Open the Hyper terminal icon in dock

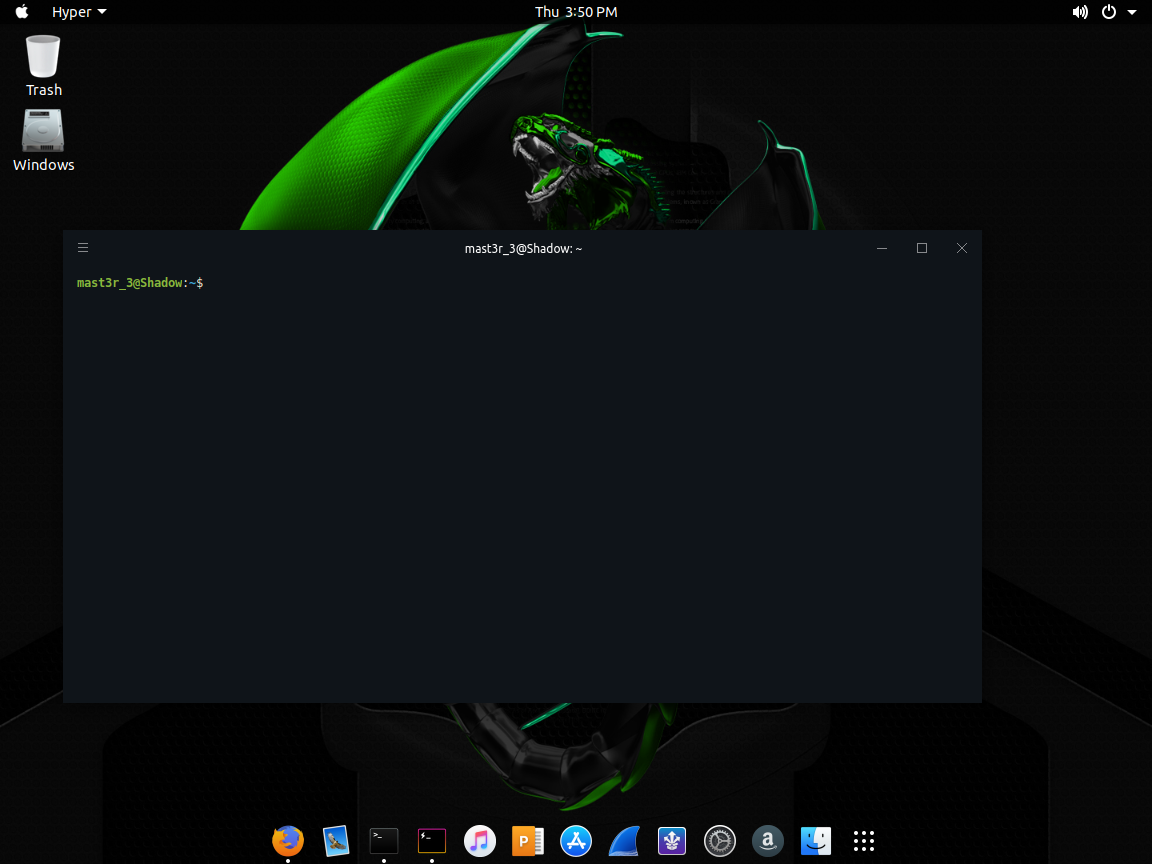pyautogui.click(x=432, y=840)
